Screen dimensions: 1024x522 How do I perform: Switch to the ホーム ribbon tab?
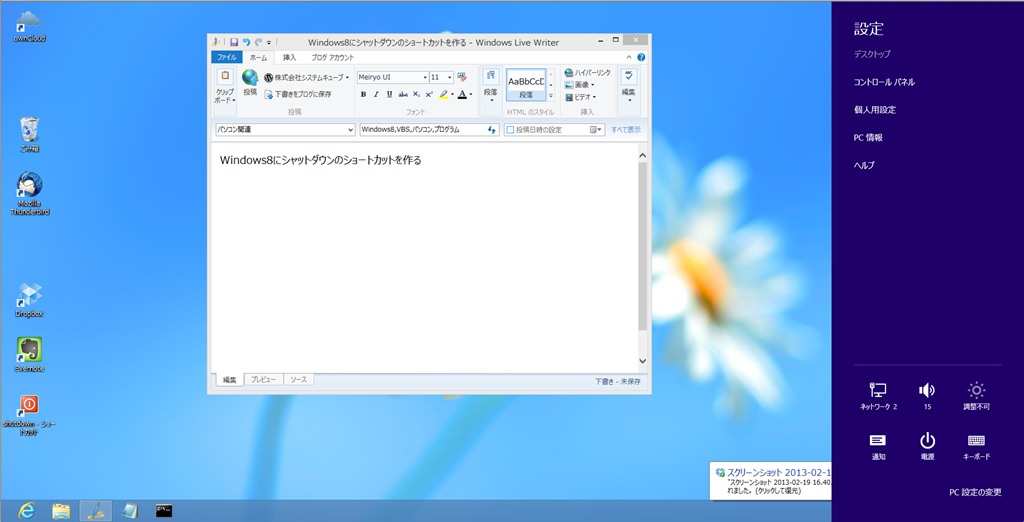[259, 57]
